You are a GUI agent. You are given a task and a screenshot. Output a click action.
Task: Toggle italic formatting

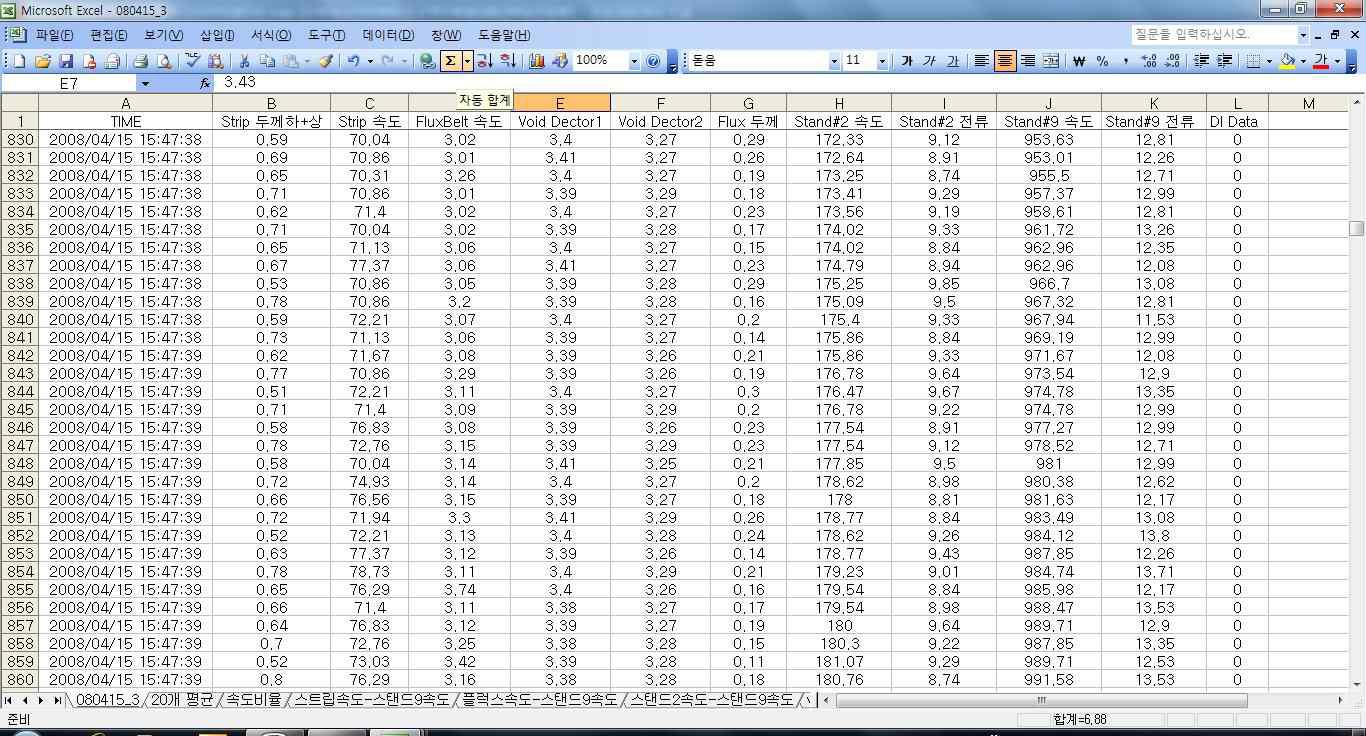point(929,61)
